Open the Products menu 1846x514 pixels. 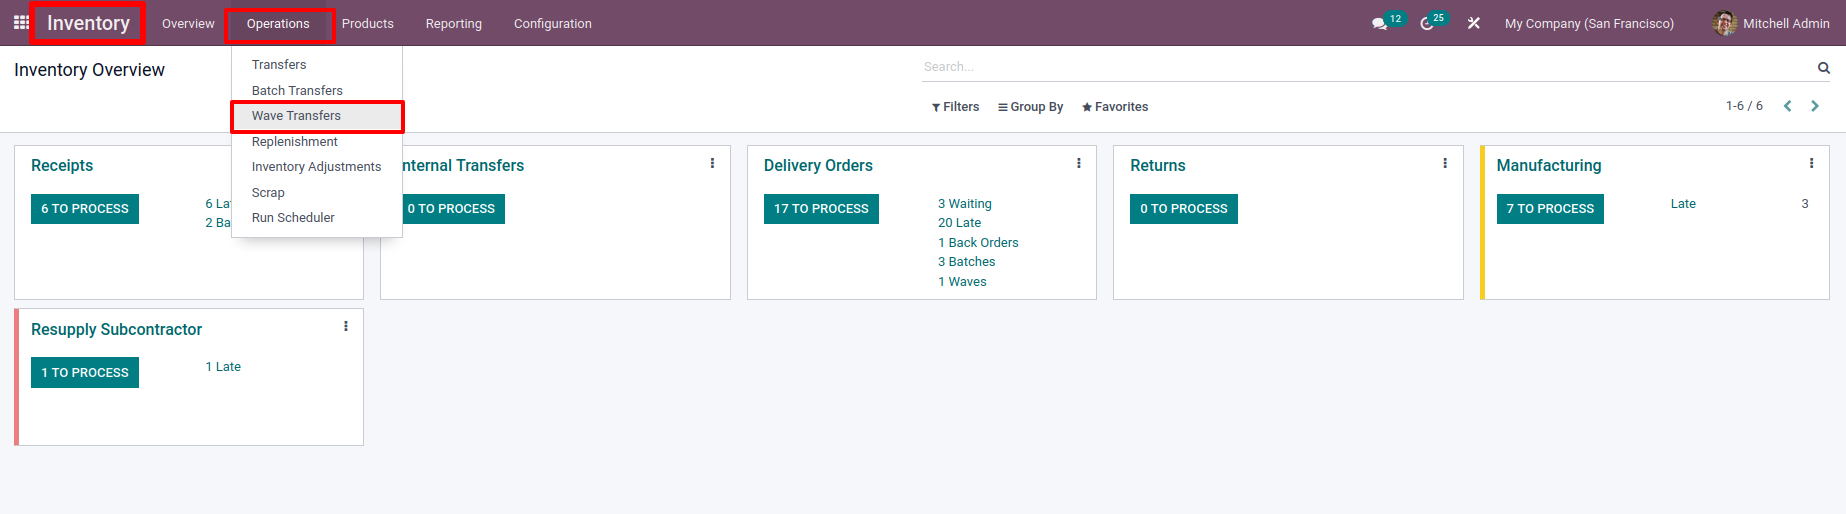[x=368, y=23]
